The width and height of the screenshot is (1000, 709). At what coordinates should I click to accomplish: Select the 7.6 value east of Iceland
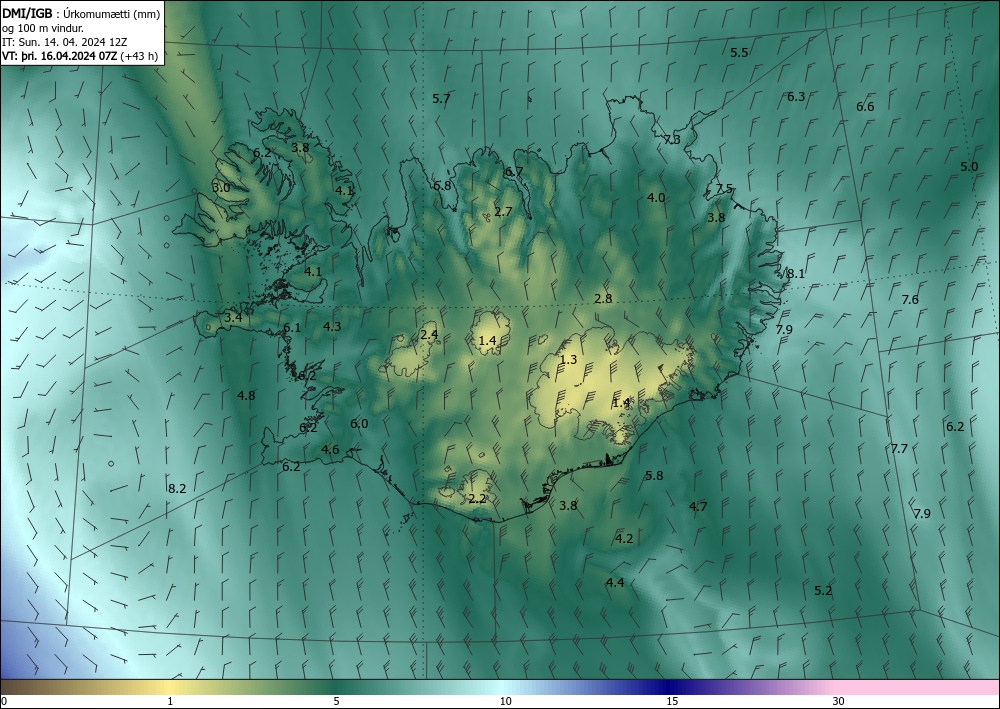910,299
